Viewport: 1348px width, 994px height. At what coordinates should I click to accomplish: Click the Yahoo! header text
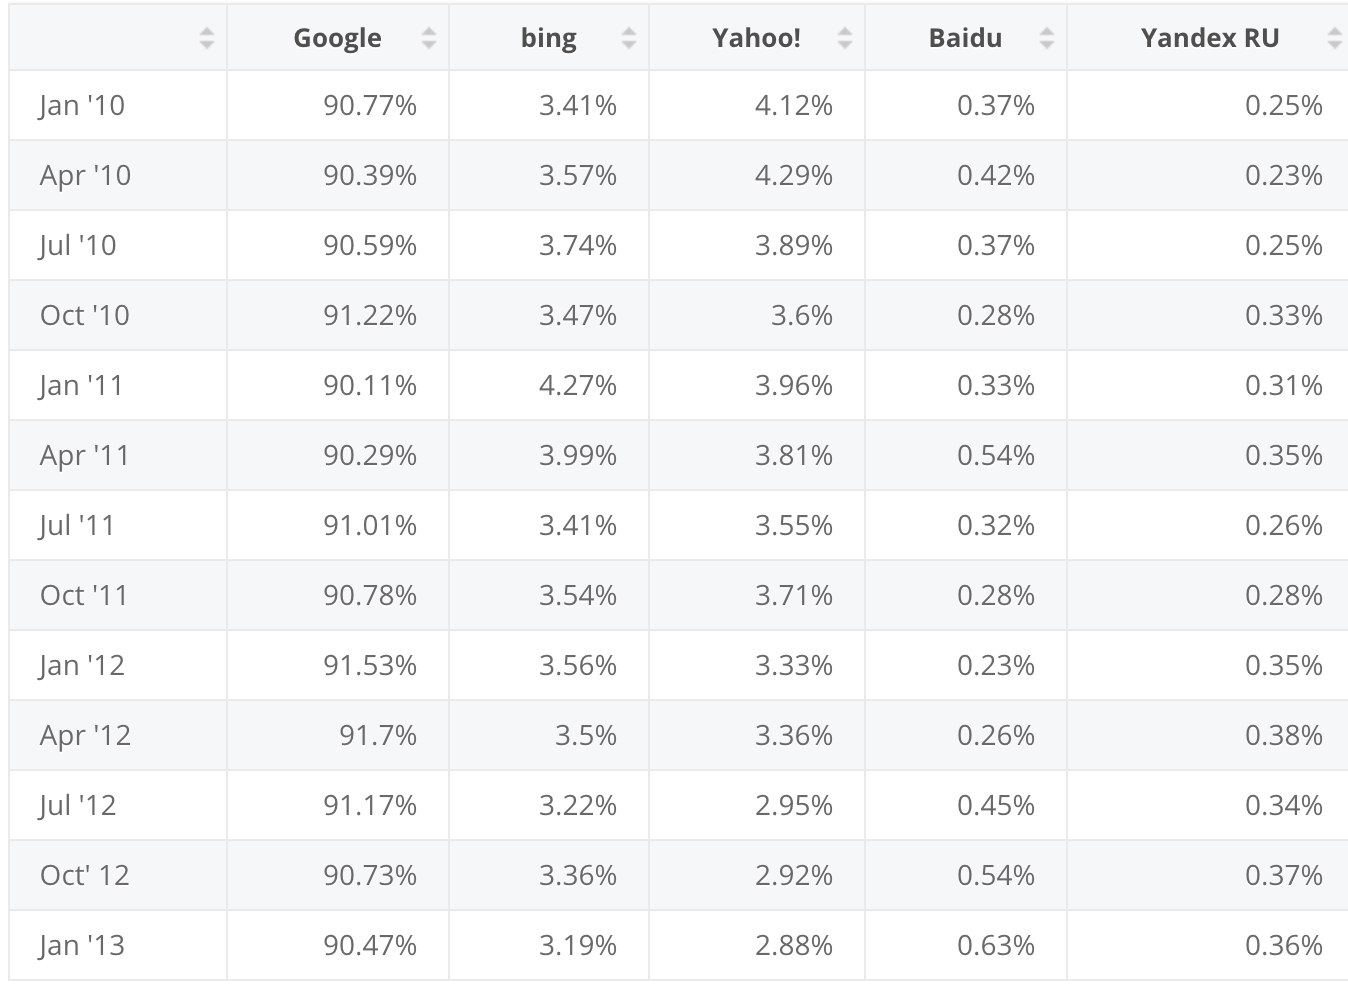point(756,38)
